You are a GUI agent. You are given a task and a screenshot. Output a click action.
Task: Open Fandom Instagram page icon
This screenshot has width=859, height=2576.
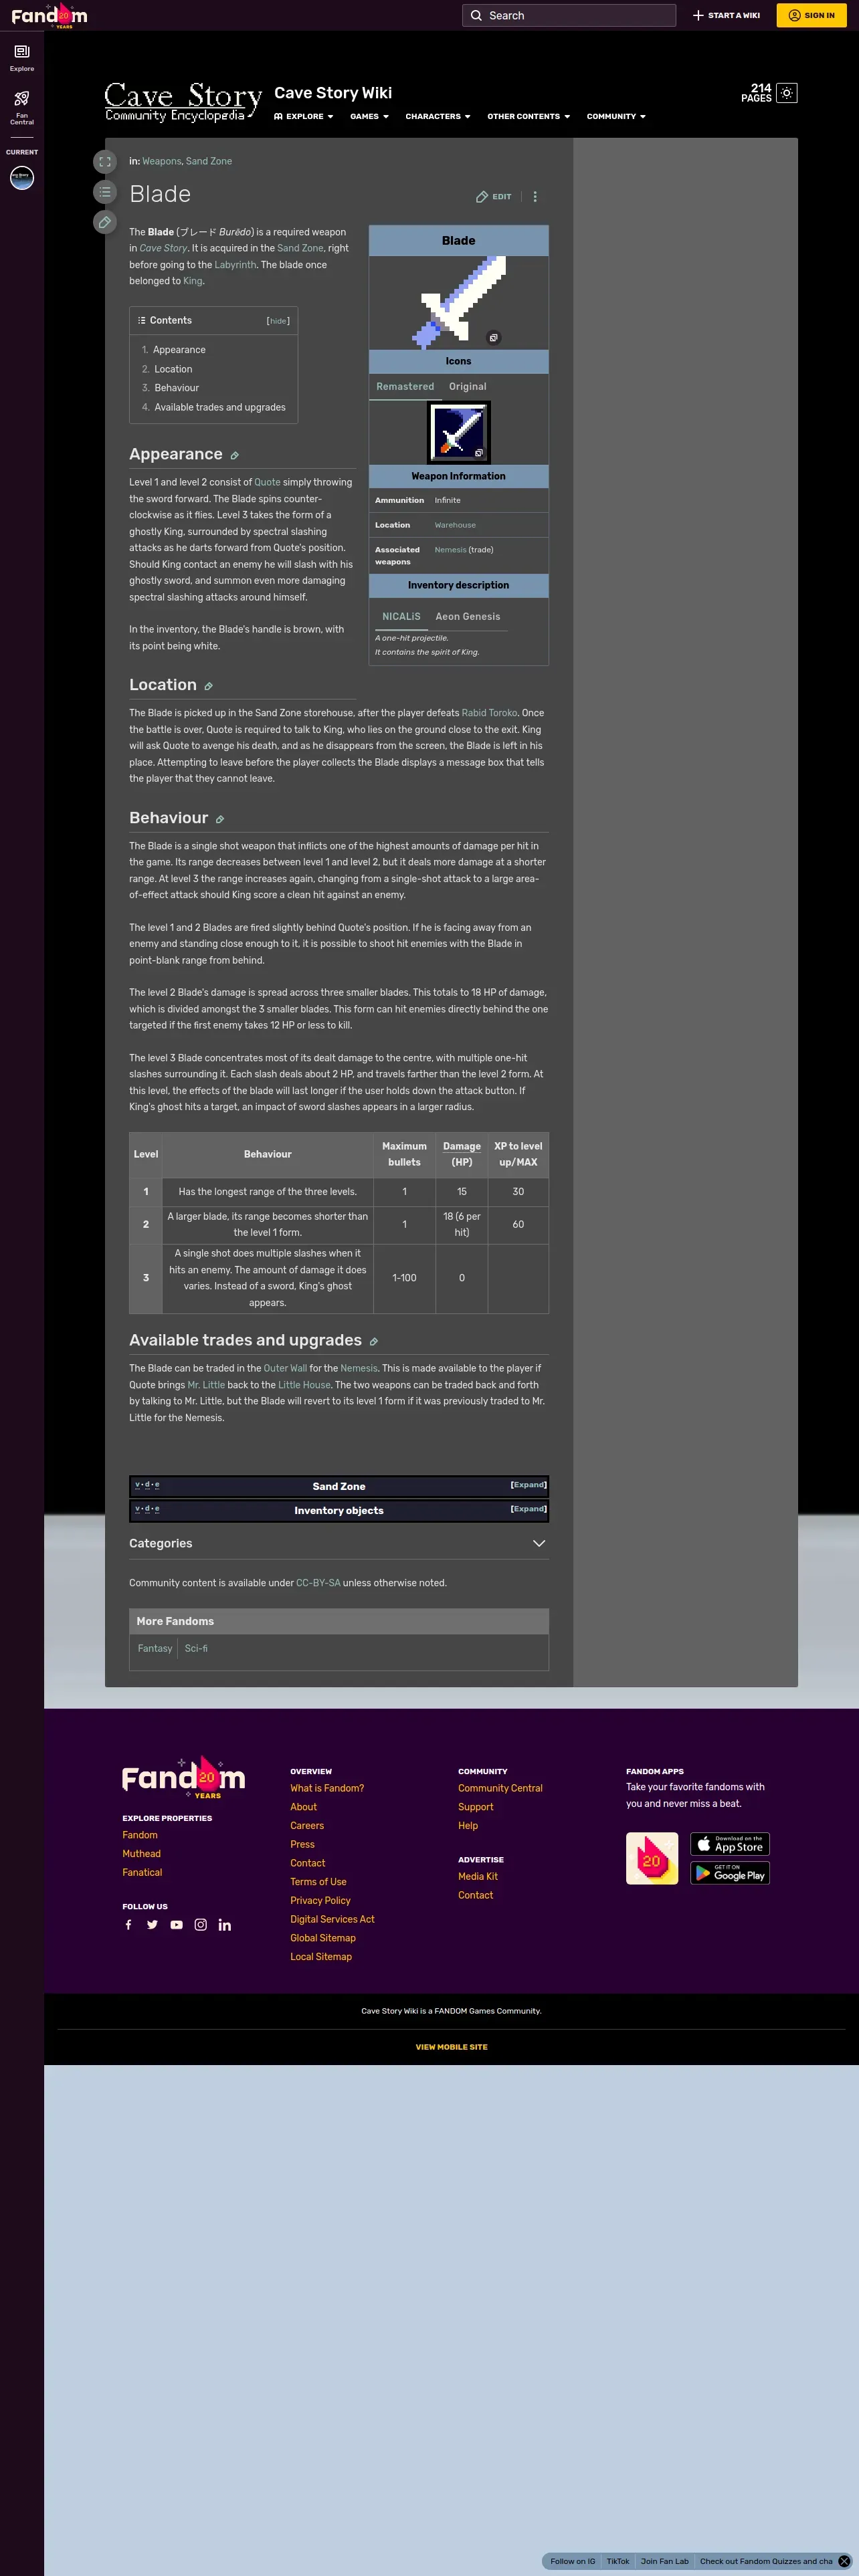pyautogui.click(x=200, y=1925)
